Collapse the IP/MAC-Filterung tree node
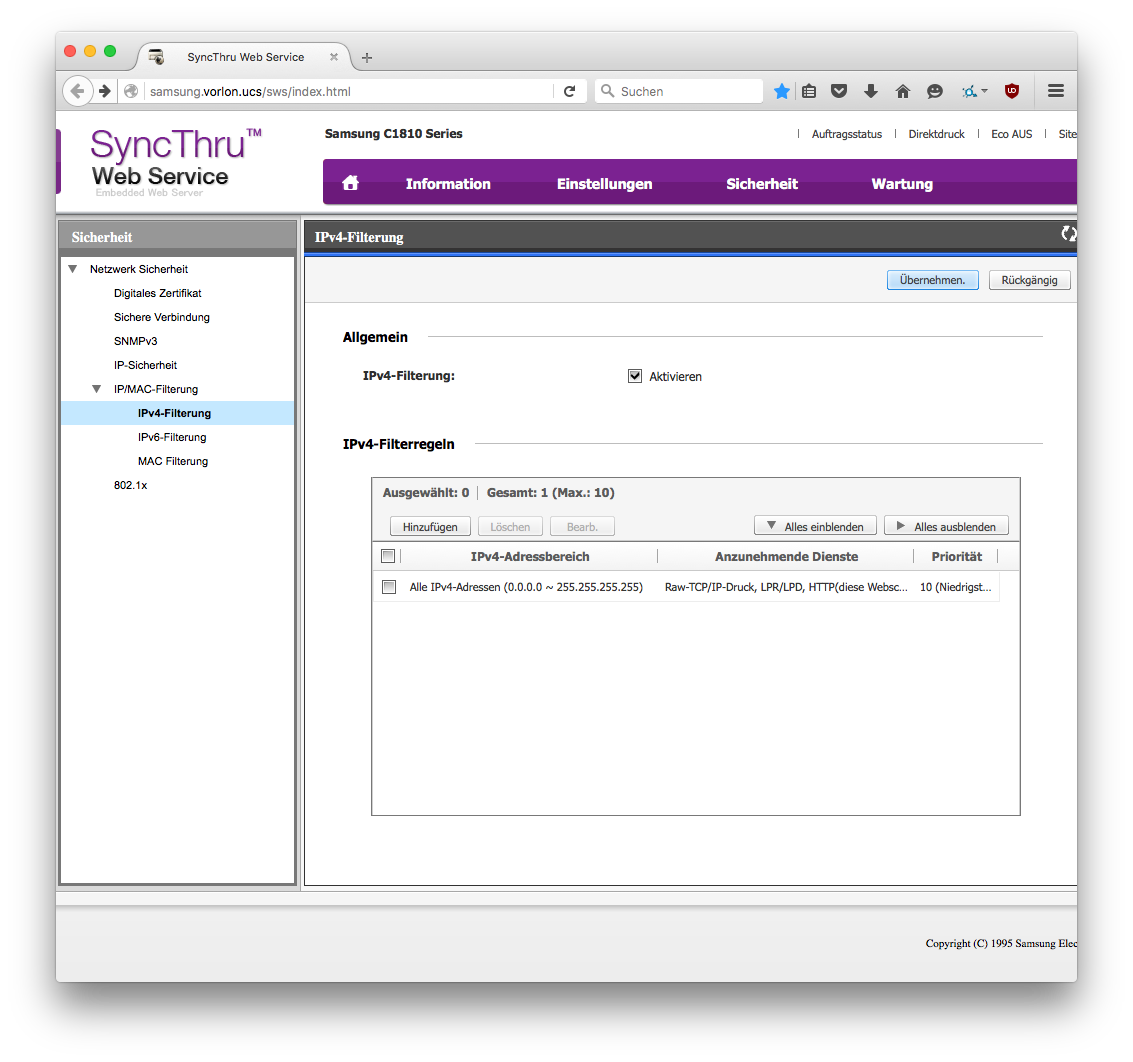 (x=96, y=389)
